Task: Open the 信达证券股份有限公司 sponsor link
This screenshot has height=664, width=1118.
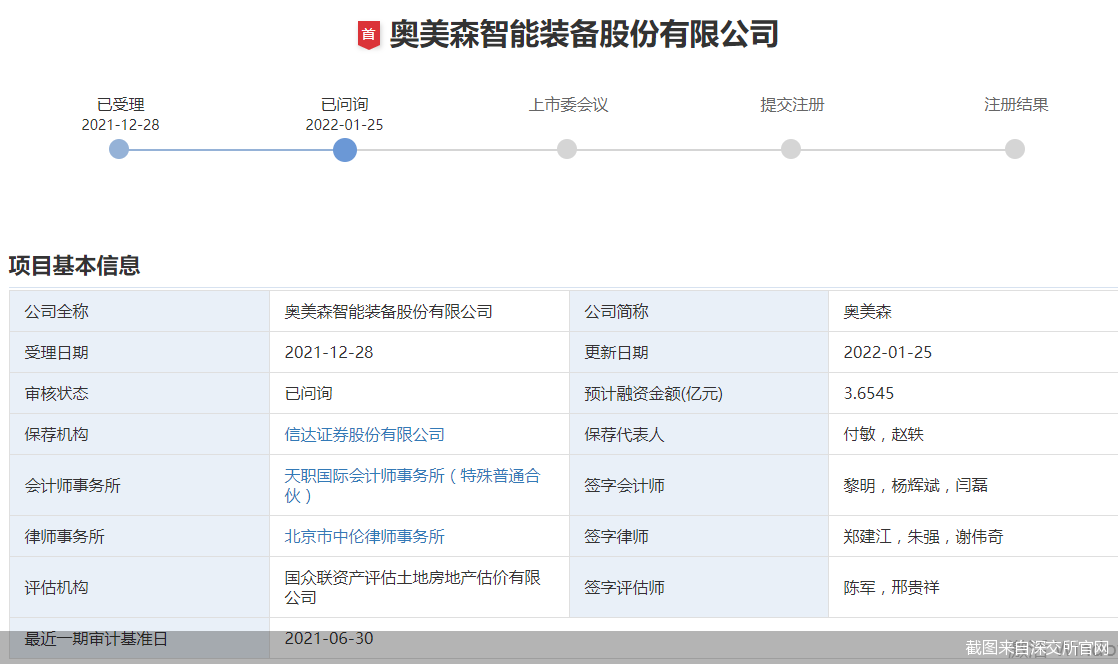Action: click(364, 434)
